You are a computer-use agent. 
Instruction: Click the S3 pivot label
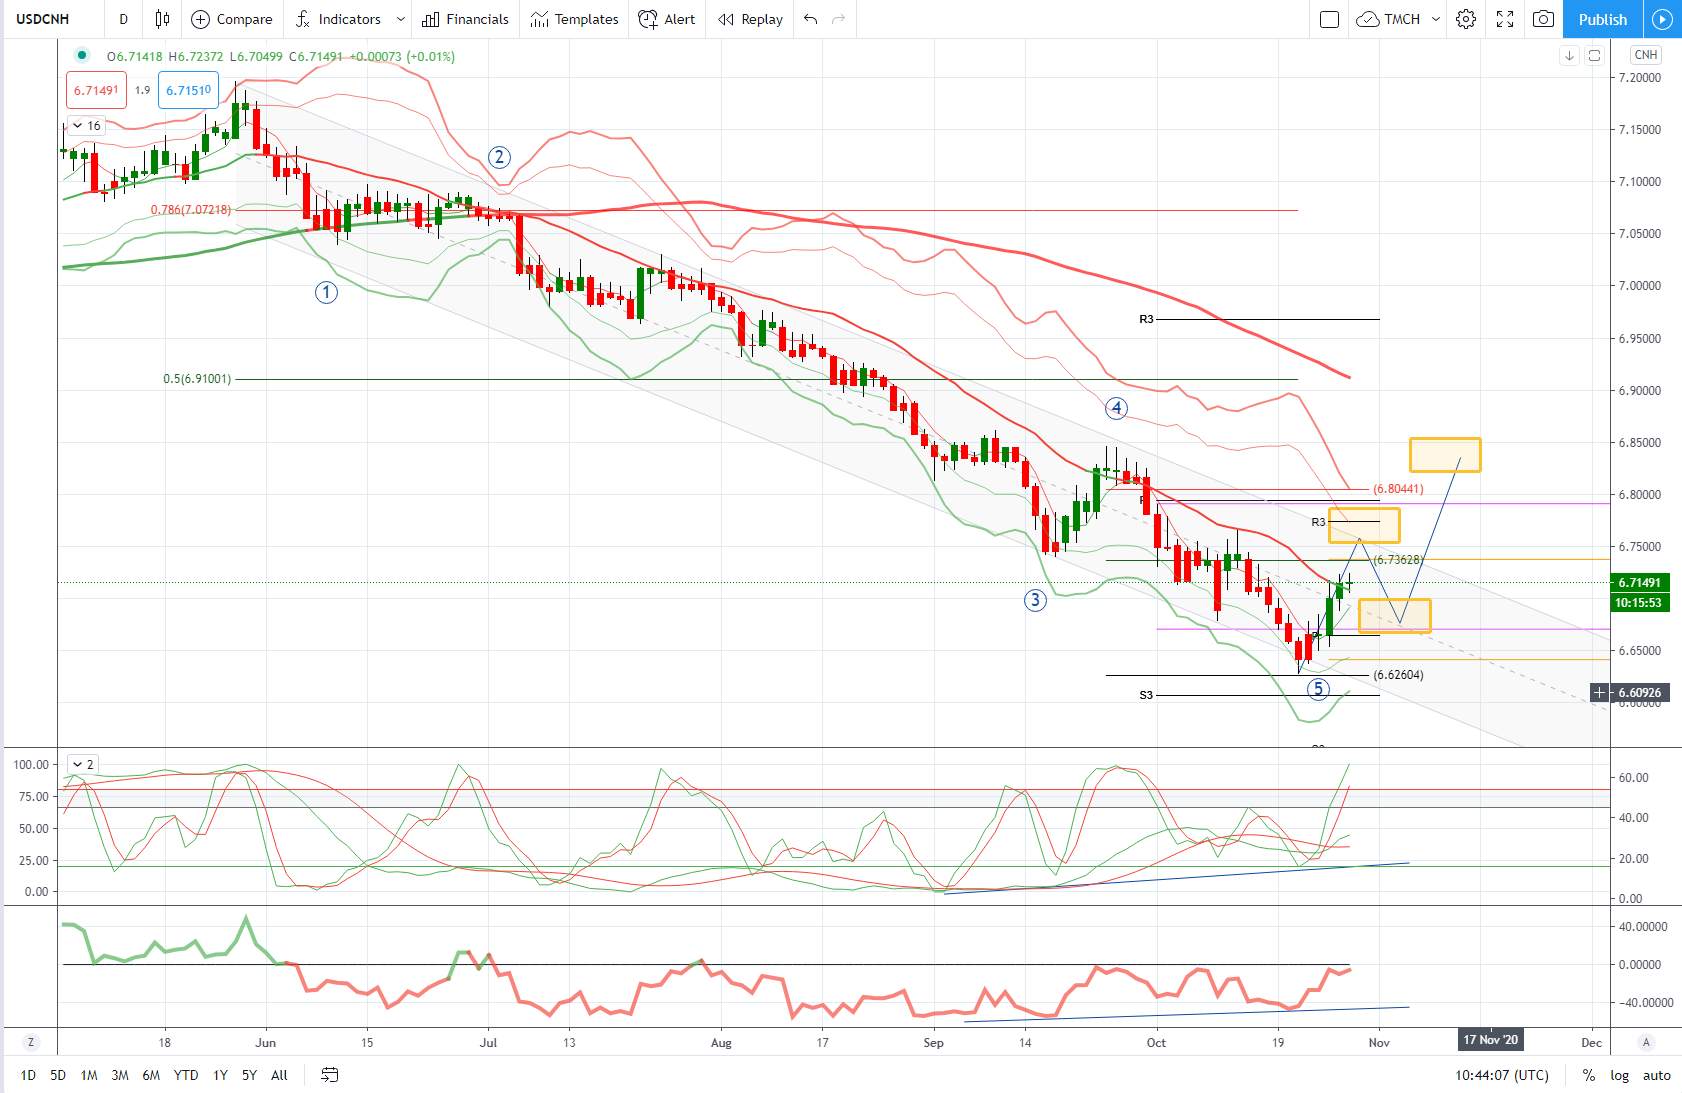(1146, 695)
